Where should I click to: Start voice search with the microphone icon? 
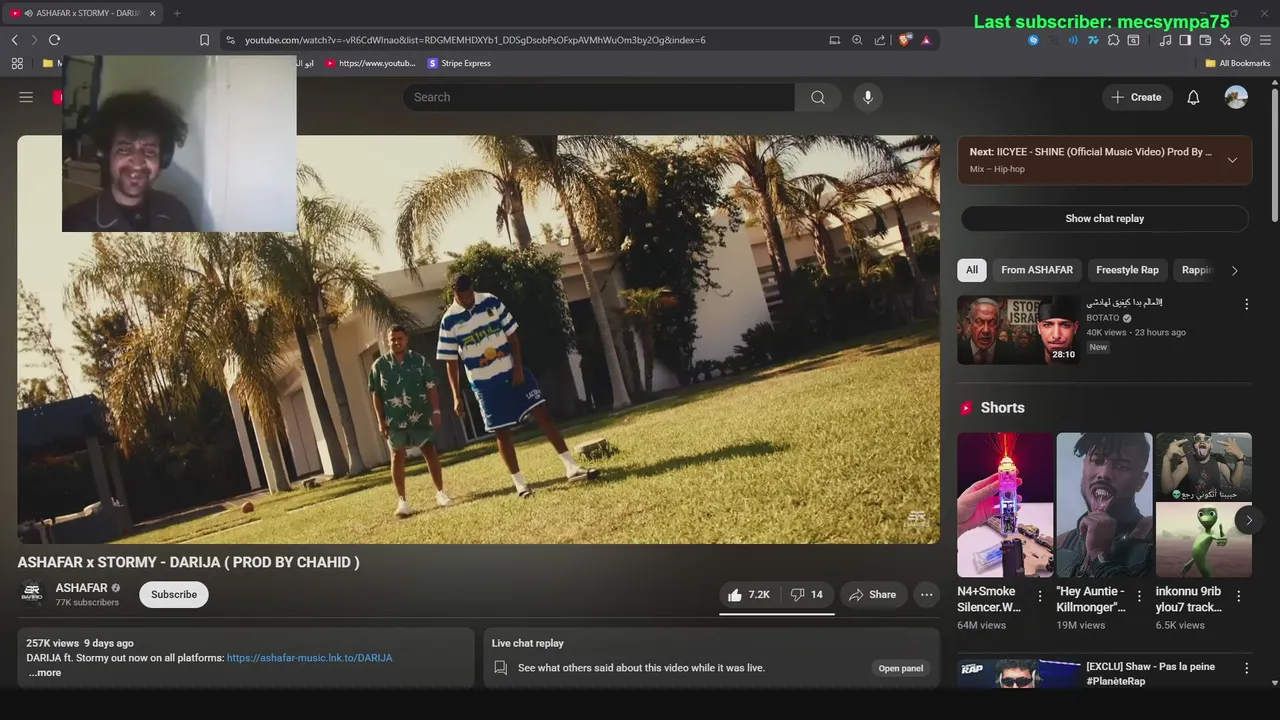point(868,97)
